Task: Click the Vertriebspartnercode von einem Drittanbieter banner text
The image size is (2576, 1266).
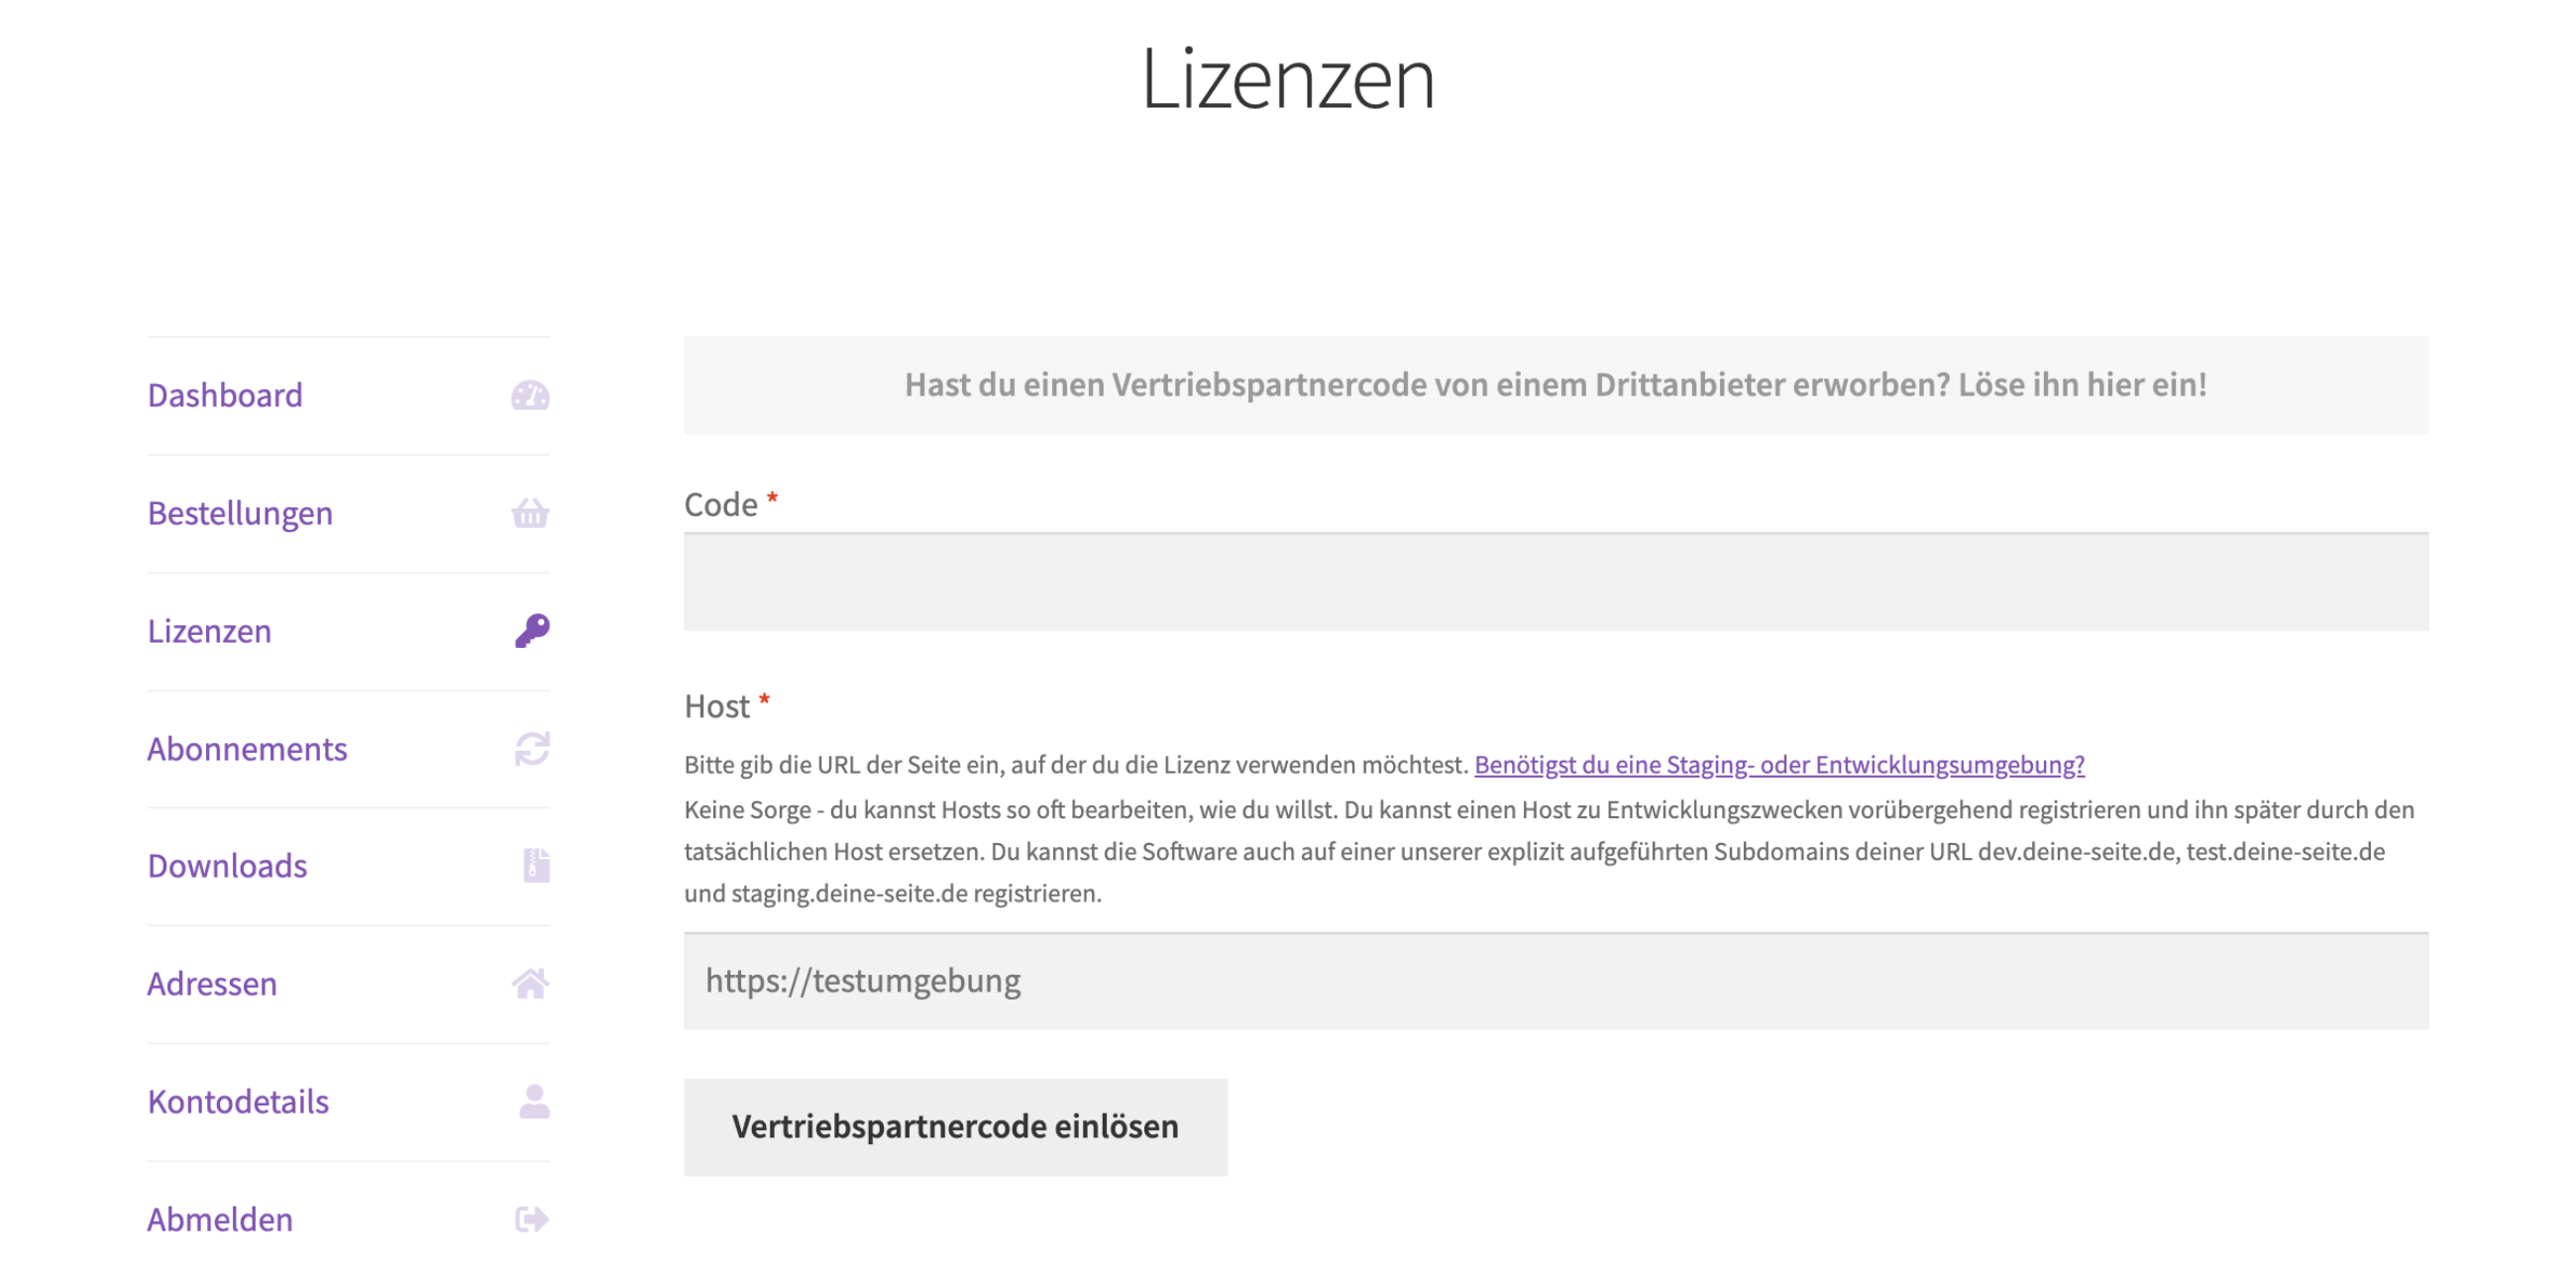Action: coord(1556,385)
